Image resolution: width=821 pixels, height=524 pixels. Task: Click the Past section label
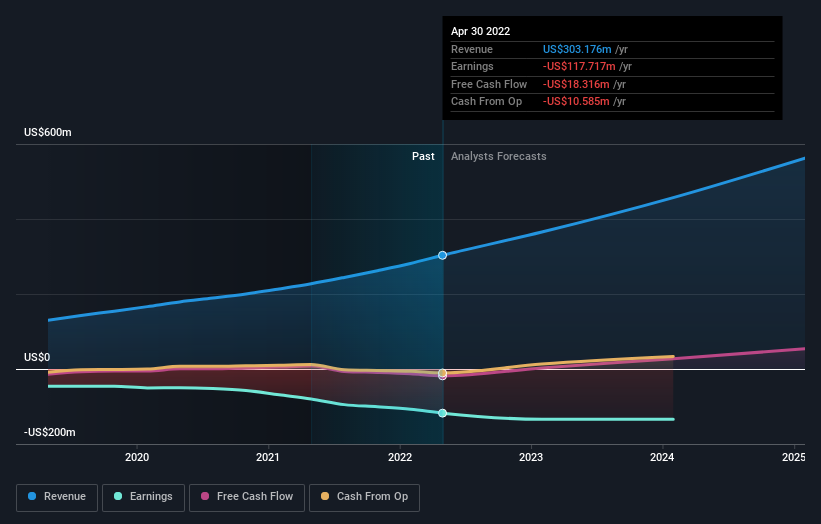pyautogui.click(x=423, y=156)
